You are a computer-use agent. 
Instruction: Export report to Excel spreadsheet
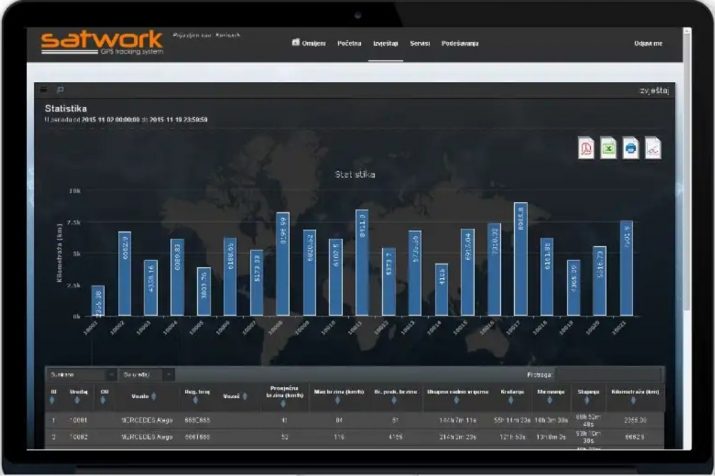[607, 148]
